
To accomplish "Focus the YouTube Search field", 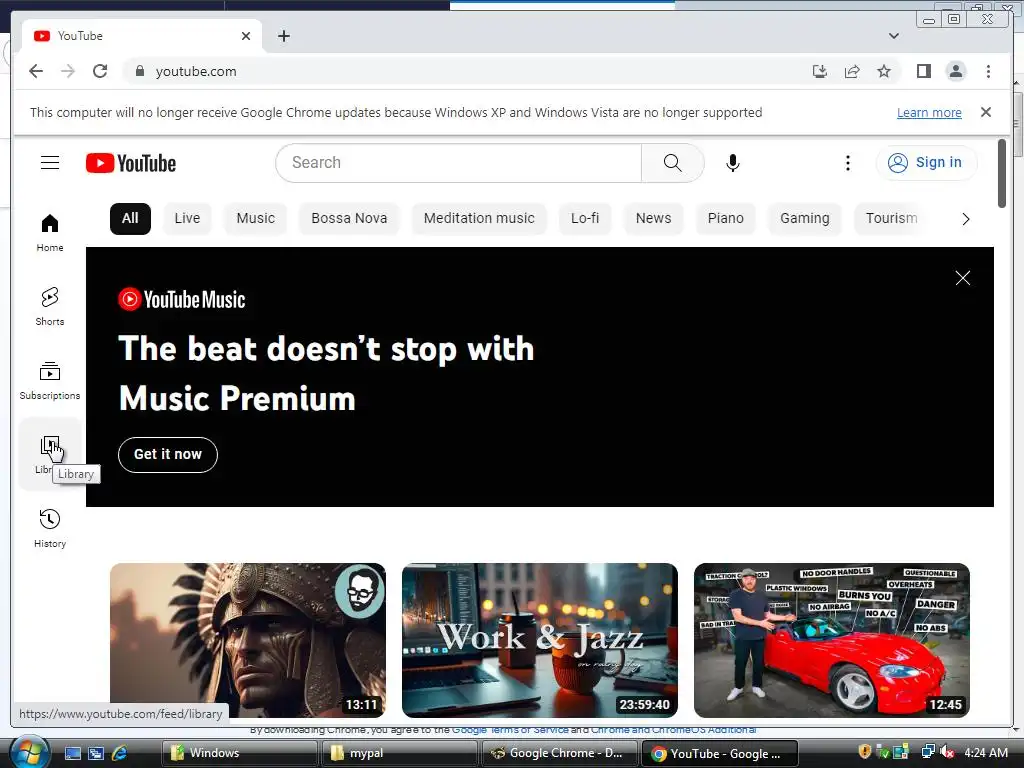I will coord(459,163).
